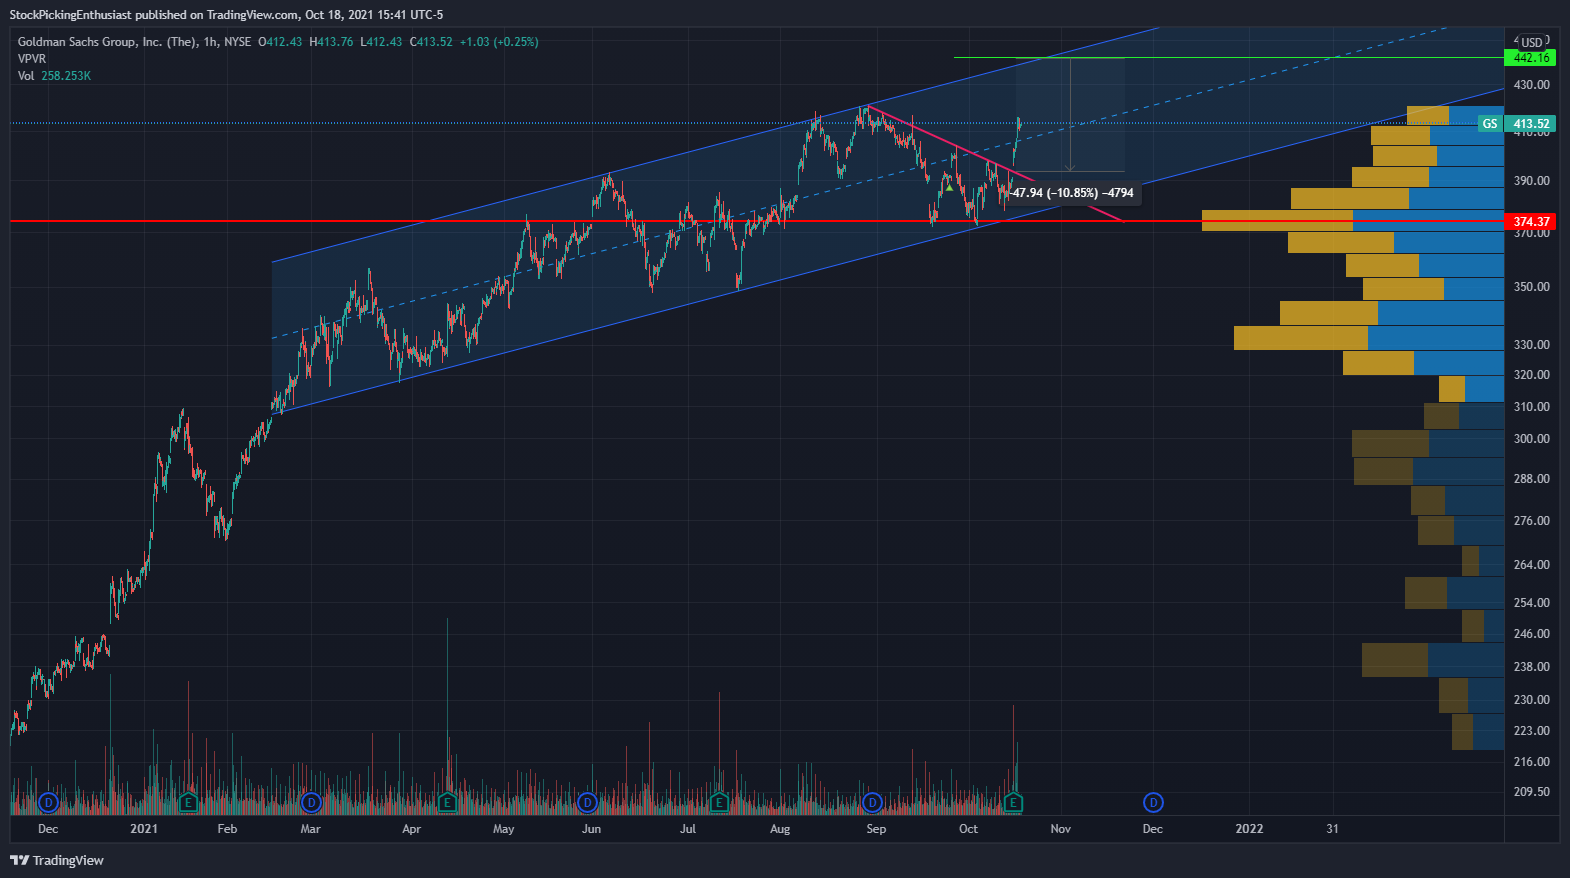The image size is (1570, 878).
Task: Click the earnings E marker between Oct and Nov
Action: pyautogui.click(x=1013, y=802)
